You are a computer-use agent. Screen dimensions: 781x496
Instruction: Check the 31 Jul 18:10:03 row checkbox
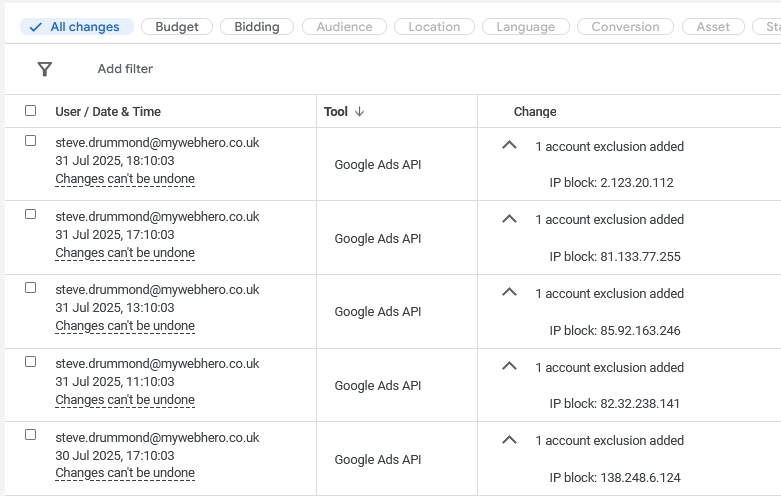pos(30,141)
